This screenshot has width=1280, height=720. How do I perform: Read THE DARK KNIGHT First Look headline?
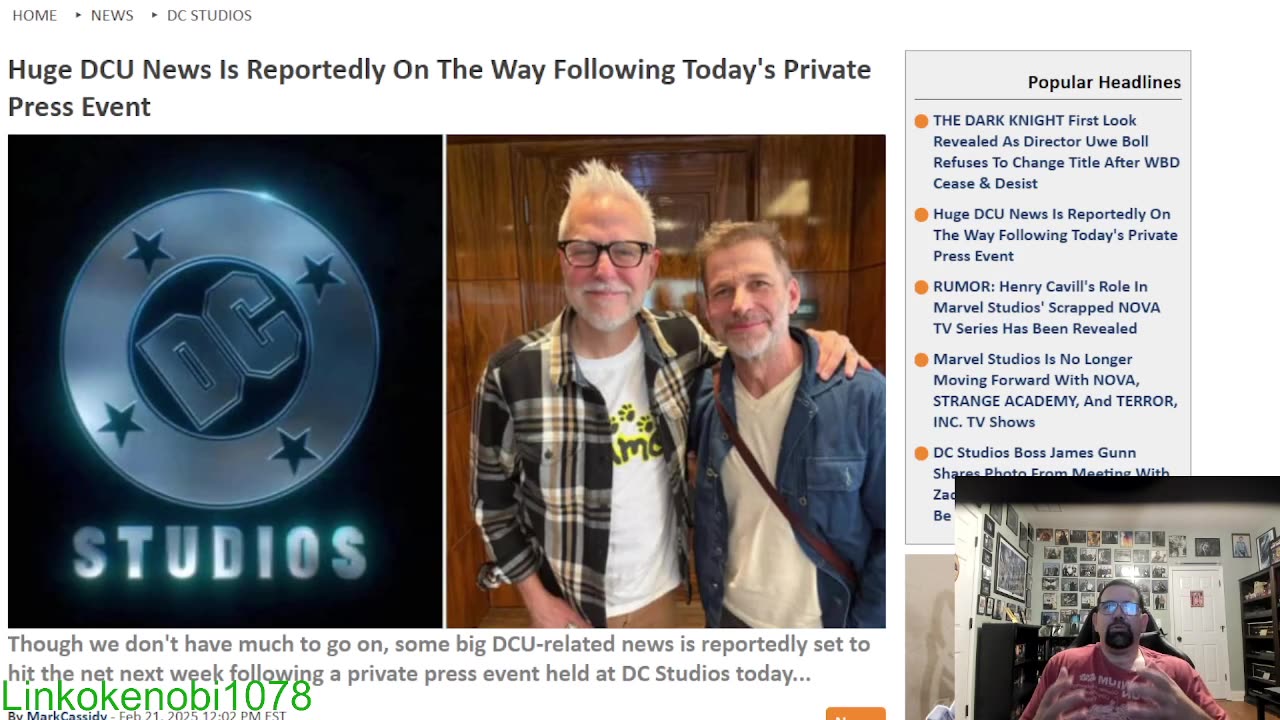pos(1056,151)
